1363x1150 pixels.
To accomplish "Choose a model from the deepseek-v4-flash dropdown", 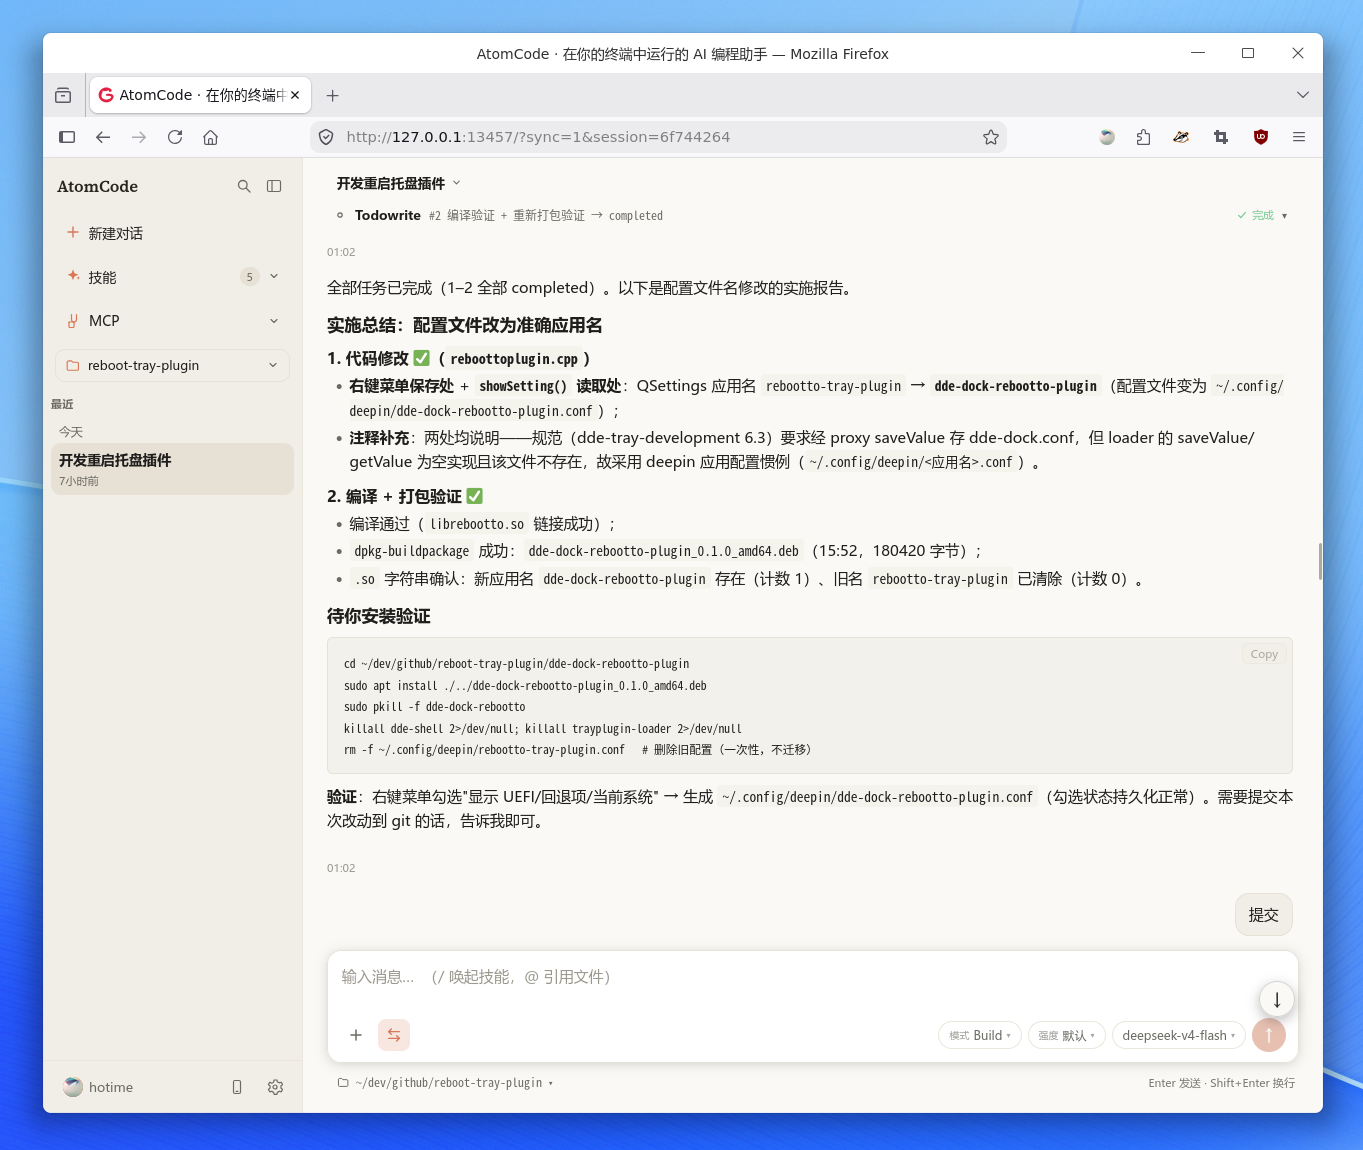I will click(1178, 1035).
